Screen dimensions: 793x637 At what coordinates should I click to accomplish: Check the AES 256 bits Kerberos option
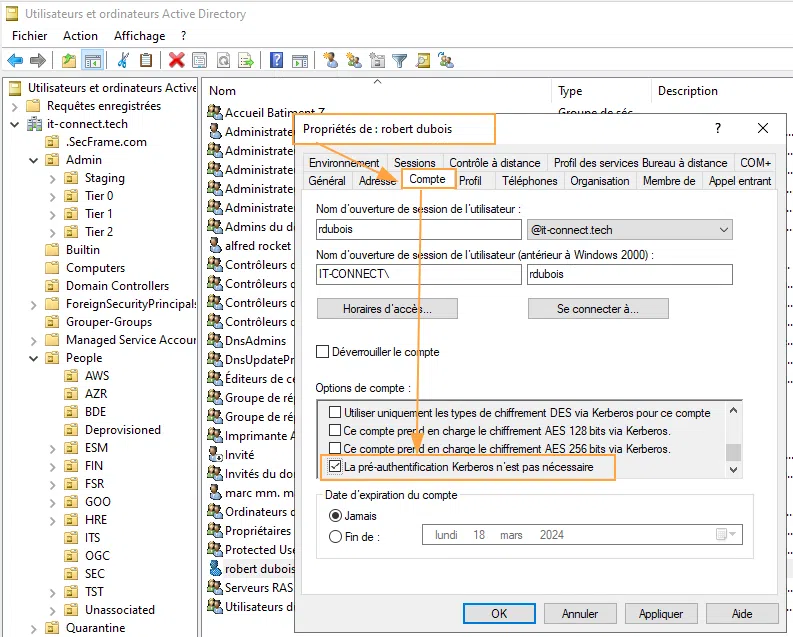point(334,448)
